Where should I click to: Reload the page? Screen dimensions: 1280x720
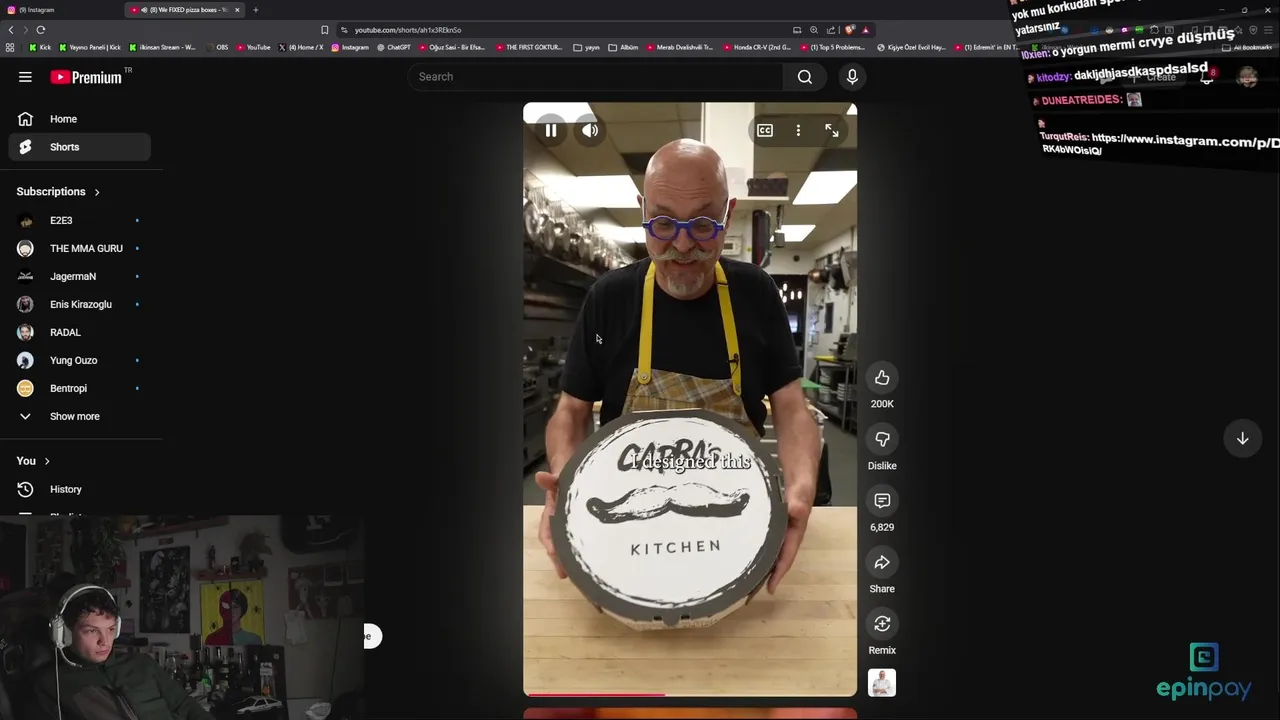click(x=41, y=30)
